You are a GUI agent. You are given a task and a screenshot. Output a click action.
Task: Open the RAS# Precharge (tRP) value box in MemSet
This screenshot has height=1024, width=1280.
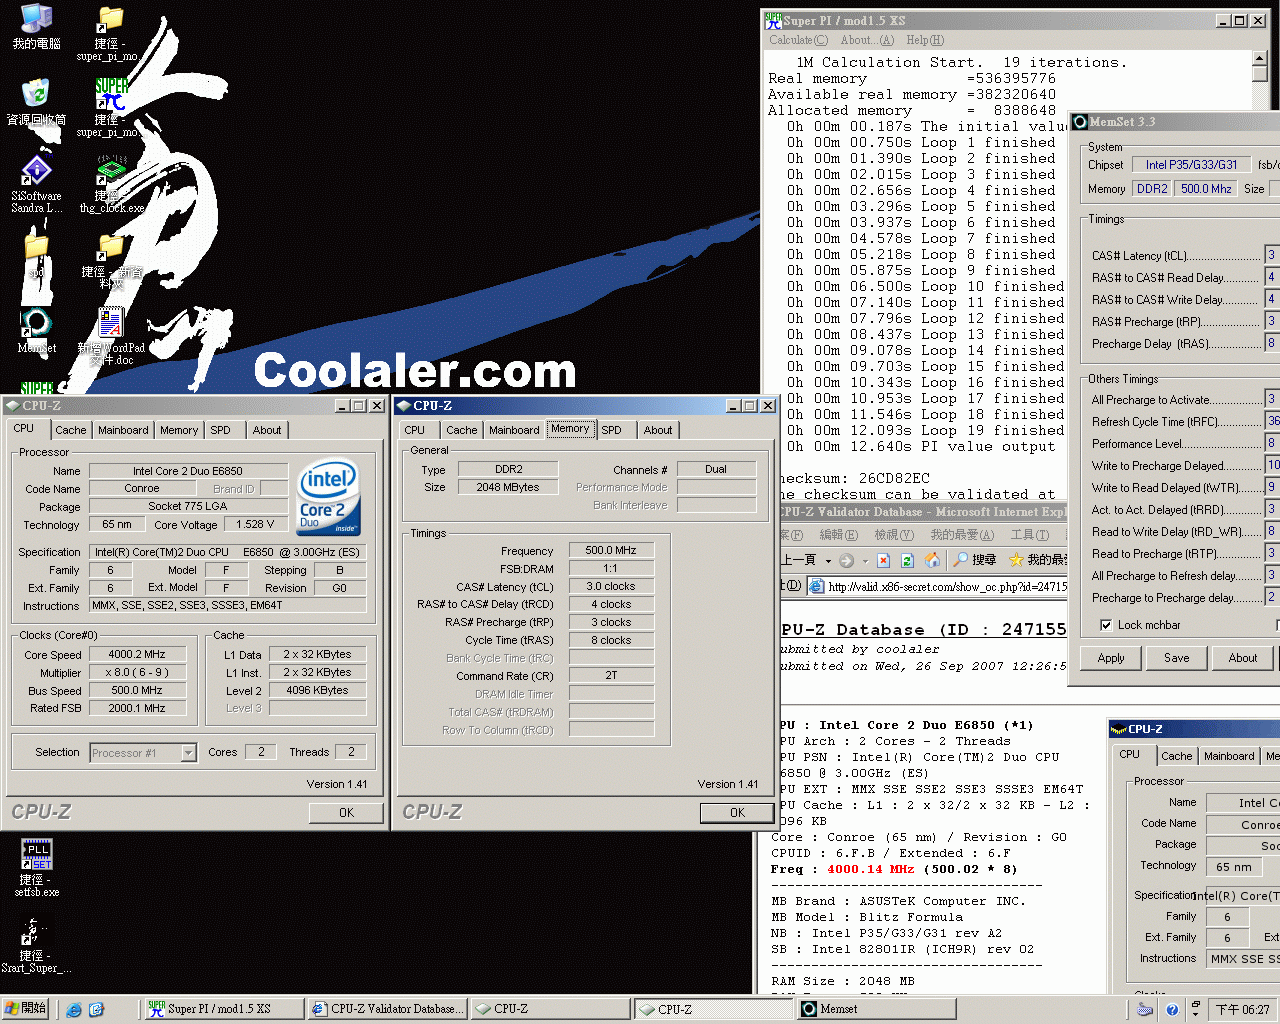pos(1272,321)
